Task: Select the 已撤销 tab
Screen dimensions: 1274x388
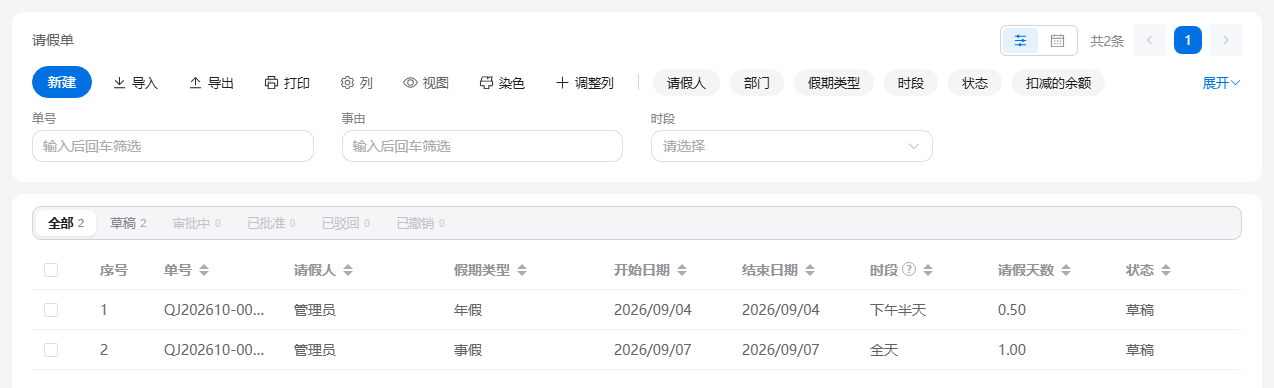Action: tap(421, 223)
